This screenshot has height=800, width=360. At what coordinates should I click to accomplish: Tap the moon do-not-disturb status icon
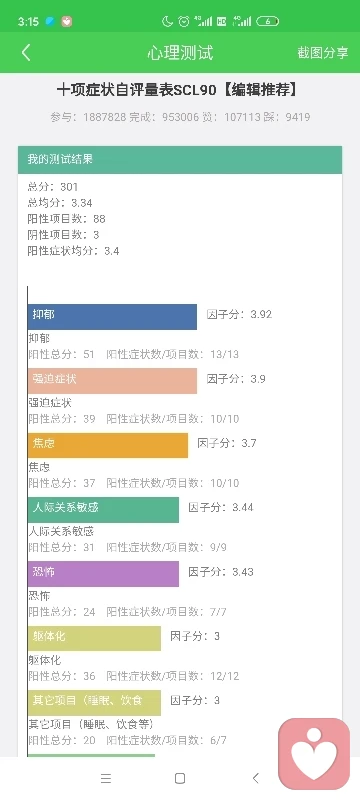(x=167, y=21)
